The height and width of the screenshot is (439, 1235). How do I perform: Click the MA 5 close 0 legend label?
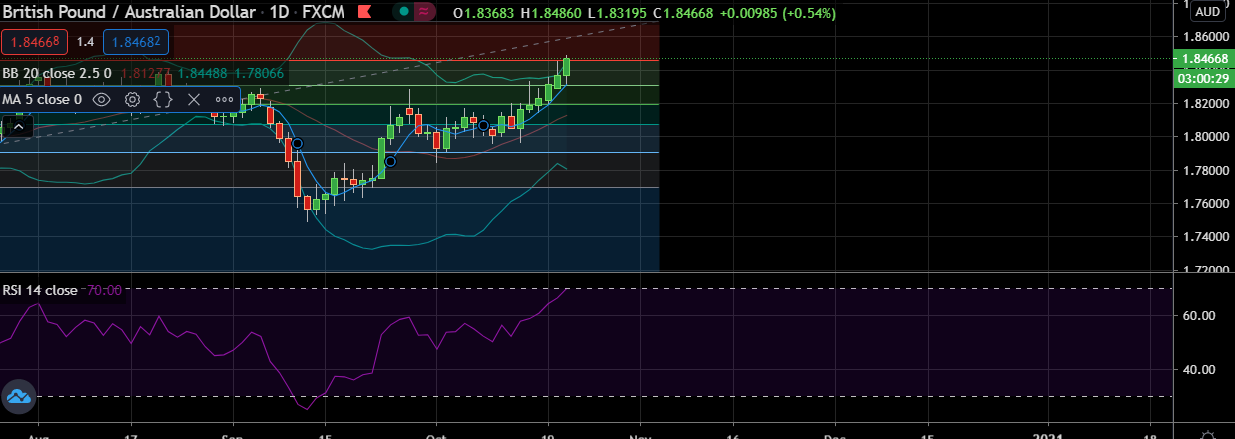coord(42,100)
